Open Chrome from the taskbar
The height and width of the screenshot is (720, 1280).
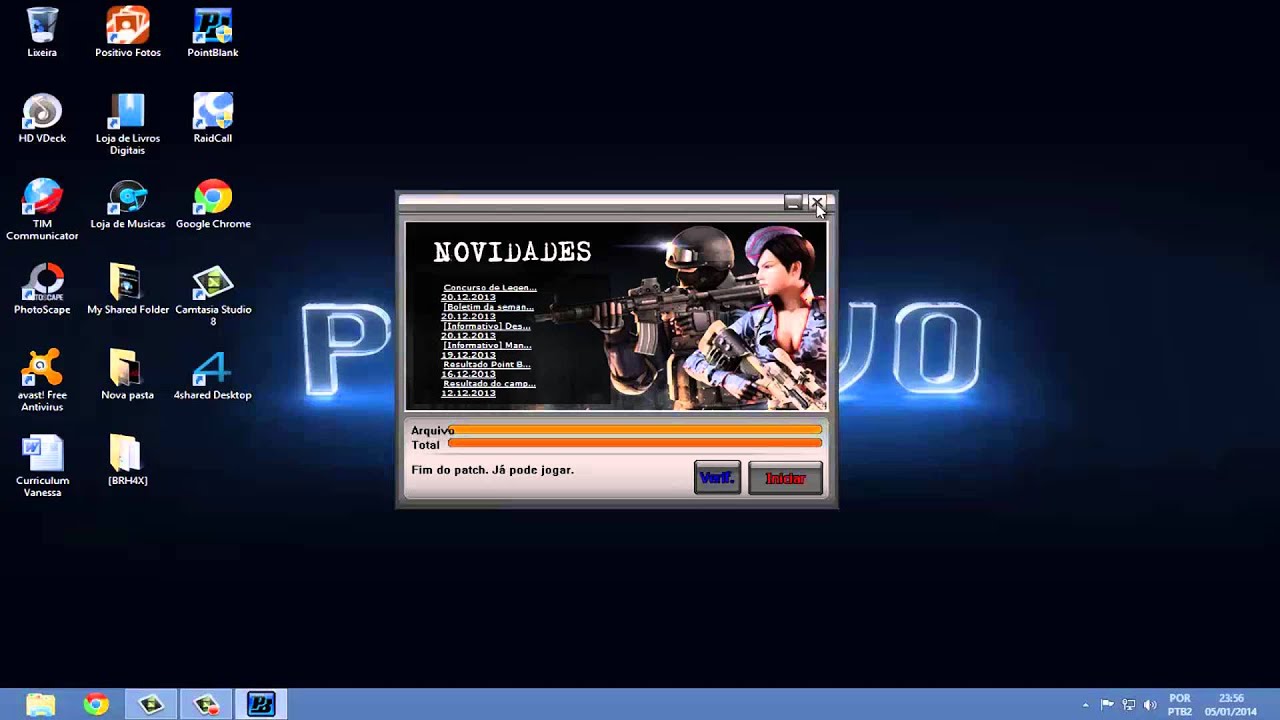click(x=96, y=704)
